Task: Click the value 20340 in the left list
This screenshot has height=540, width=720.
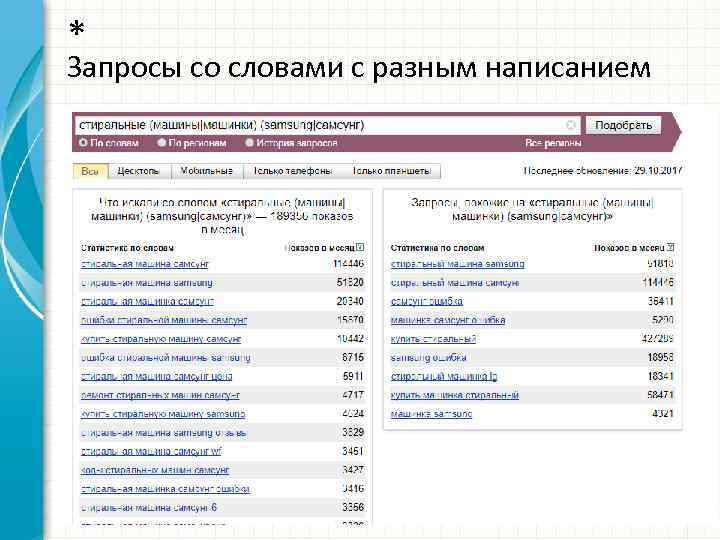Action: coord(350,301)
